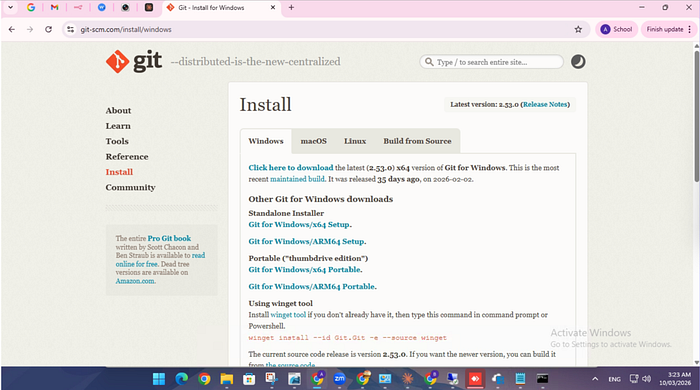
Task: Open the Build from Source tab
Action: click(417, 141)
